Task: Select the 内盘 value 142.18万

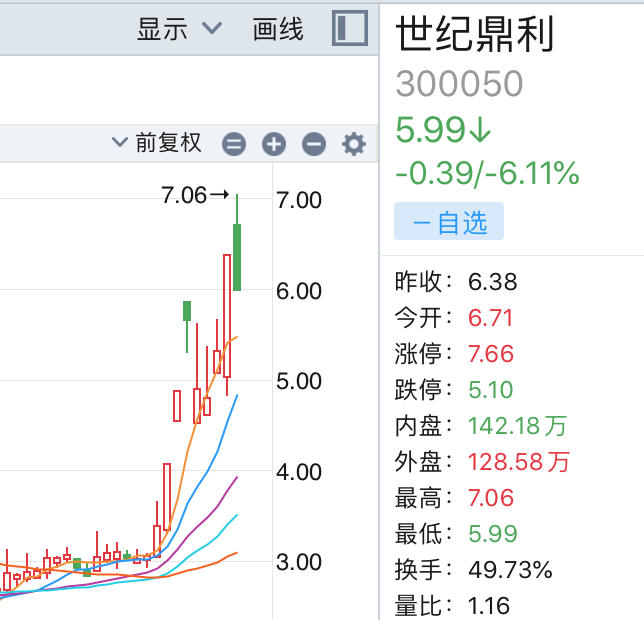Action: (517, 425)
